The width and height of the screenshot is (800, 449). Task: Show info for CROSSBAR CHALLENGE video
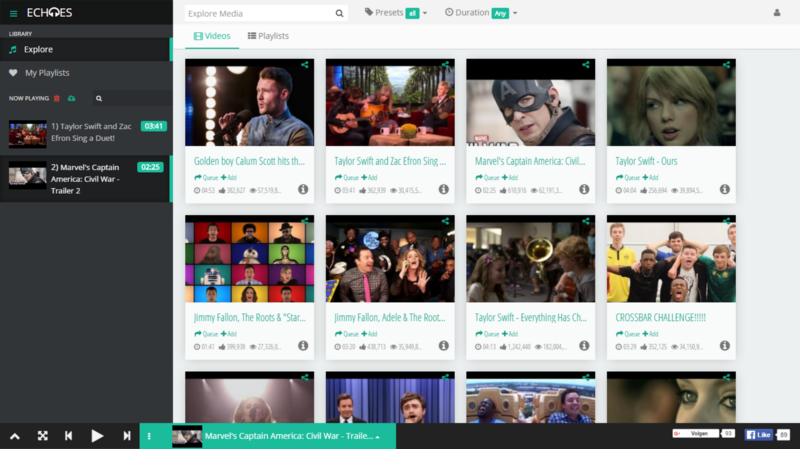724,346
